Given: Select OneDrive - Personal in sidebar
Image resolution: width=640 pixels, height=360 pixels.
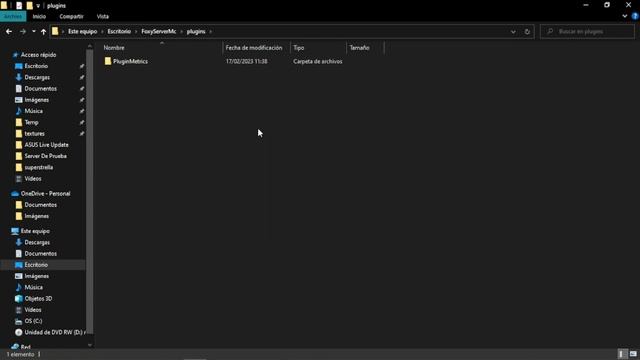Looking at the screenshot, I should [x=45, y=193].
